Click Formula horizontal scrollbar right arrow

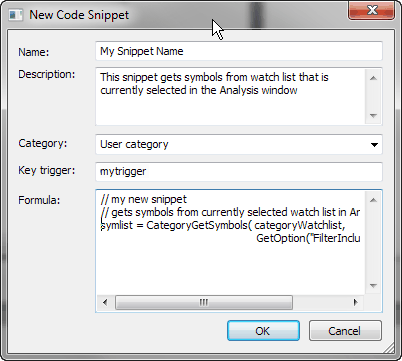pyautogui.click(x=356, y=303)
